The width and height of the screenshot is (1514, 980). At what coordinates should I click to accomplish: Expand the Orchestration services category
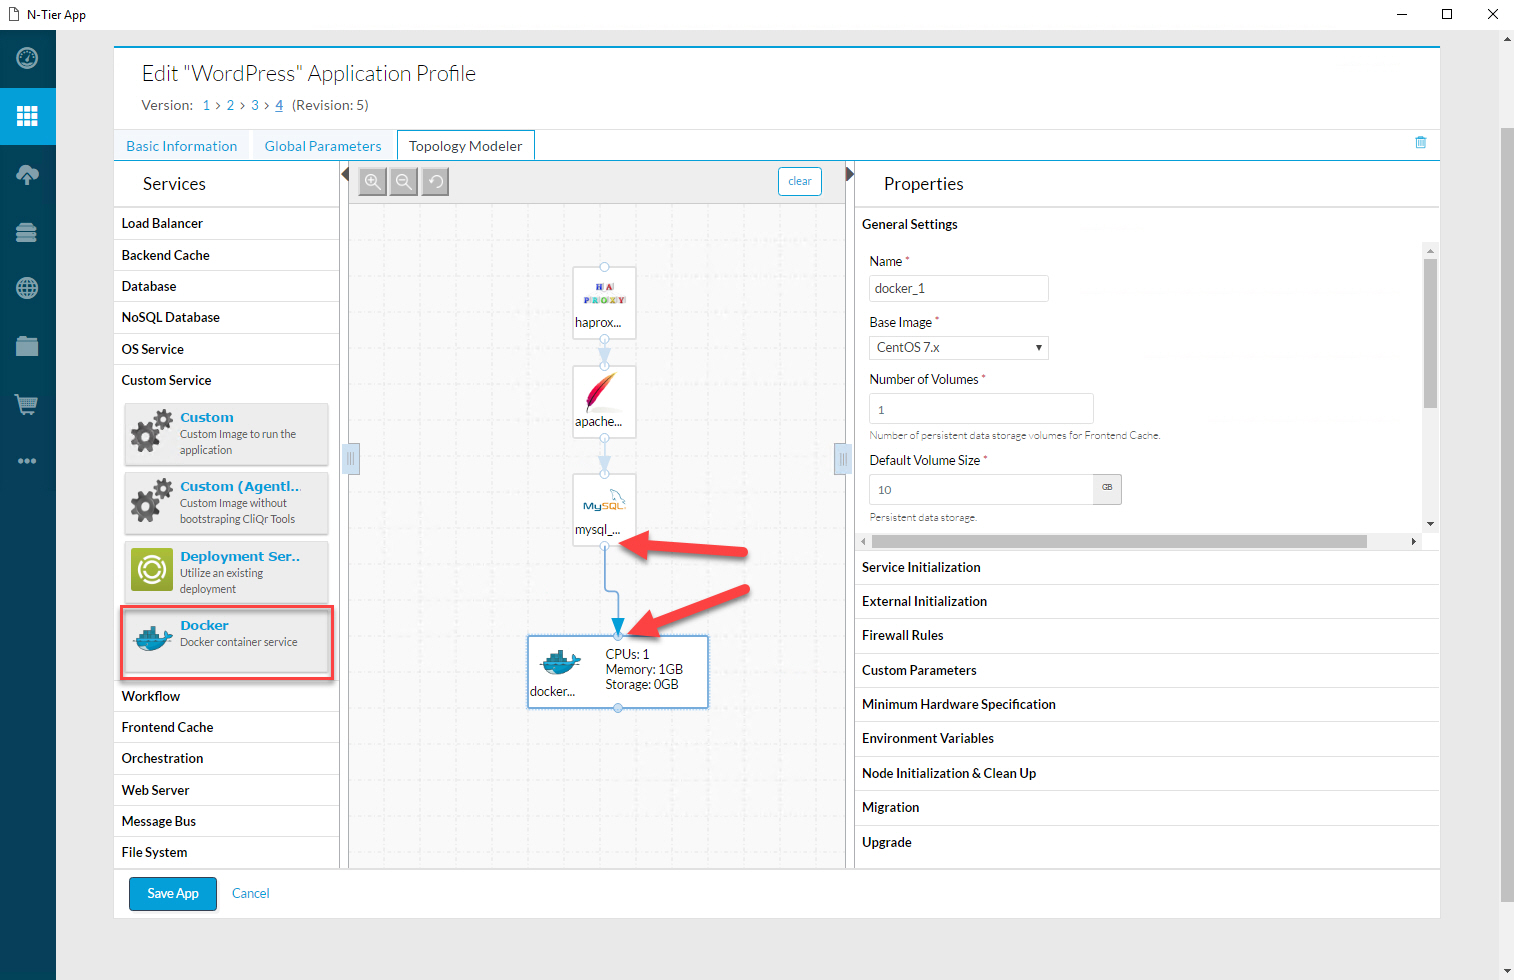(x=227, y=758)
